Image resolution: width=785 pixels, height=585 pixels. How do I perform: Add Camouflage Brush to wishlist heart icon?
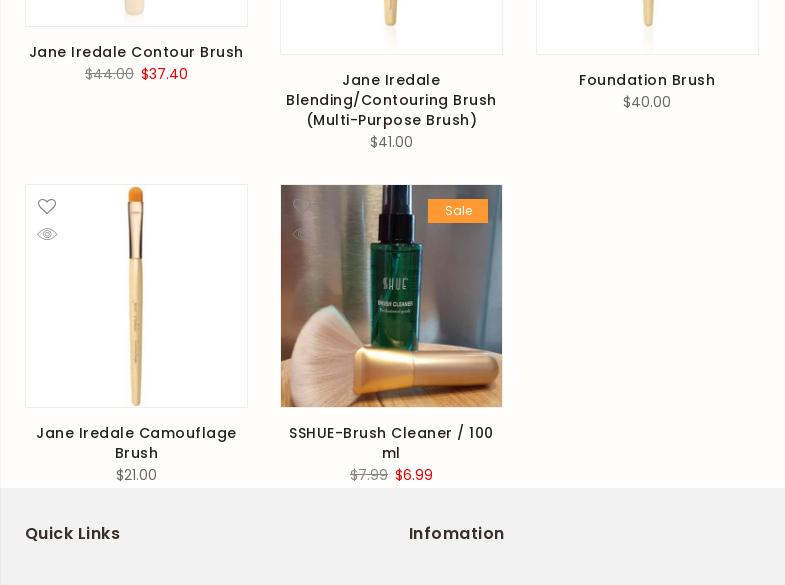(x=47, y=207)
